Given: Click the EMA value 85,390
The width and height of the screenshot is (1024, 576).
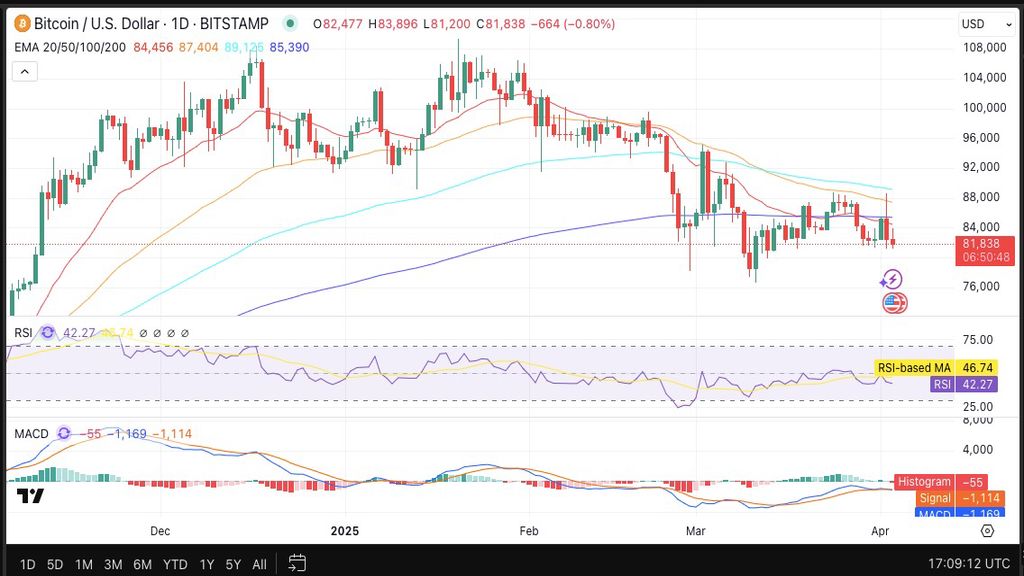Looking at the screenshot, I should (289, 47).
